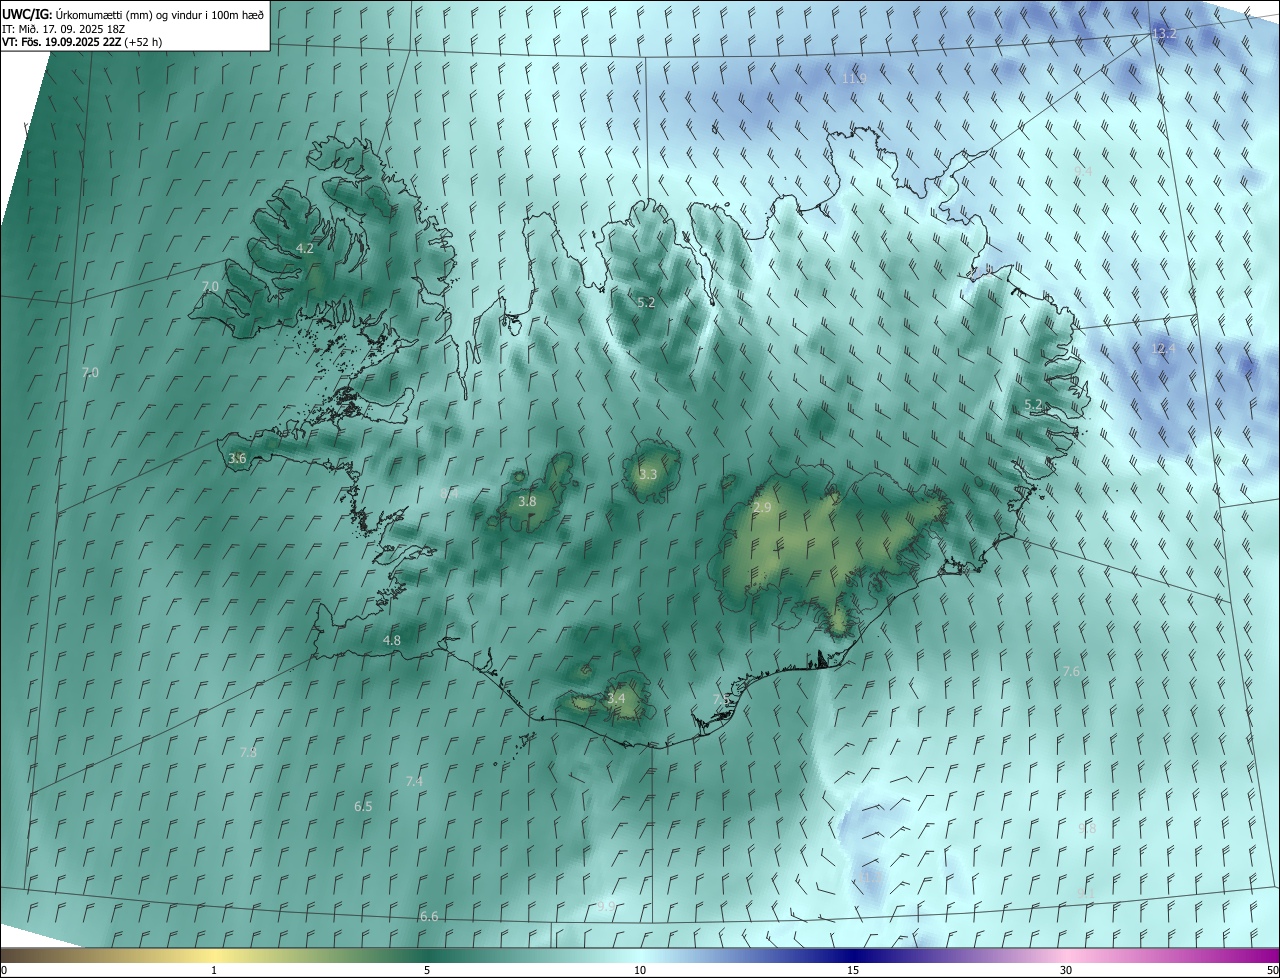Click the 11.9 value off the north coast

point(854,78)
